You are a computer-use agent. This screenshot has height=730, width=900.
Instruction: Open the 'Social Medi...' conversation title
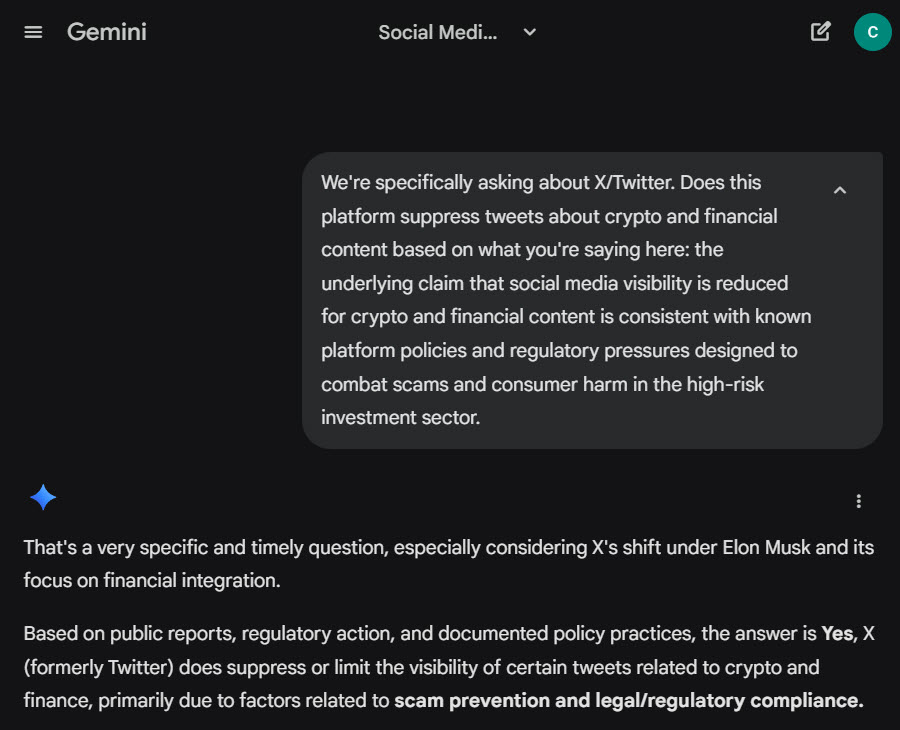point(438,32)
